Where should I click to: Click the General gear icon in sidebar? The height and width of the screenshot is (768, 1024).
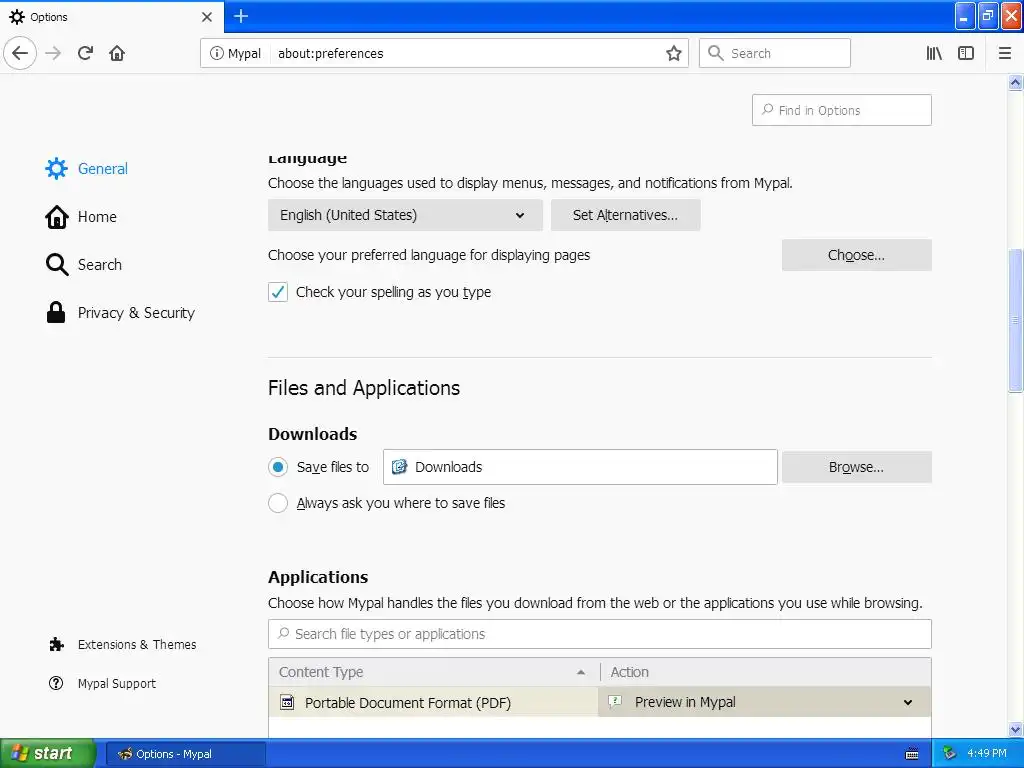click(56, 168)
